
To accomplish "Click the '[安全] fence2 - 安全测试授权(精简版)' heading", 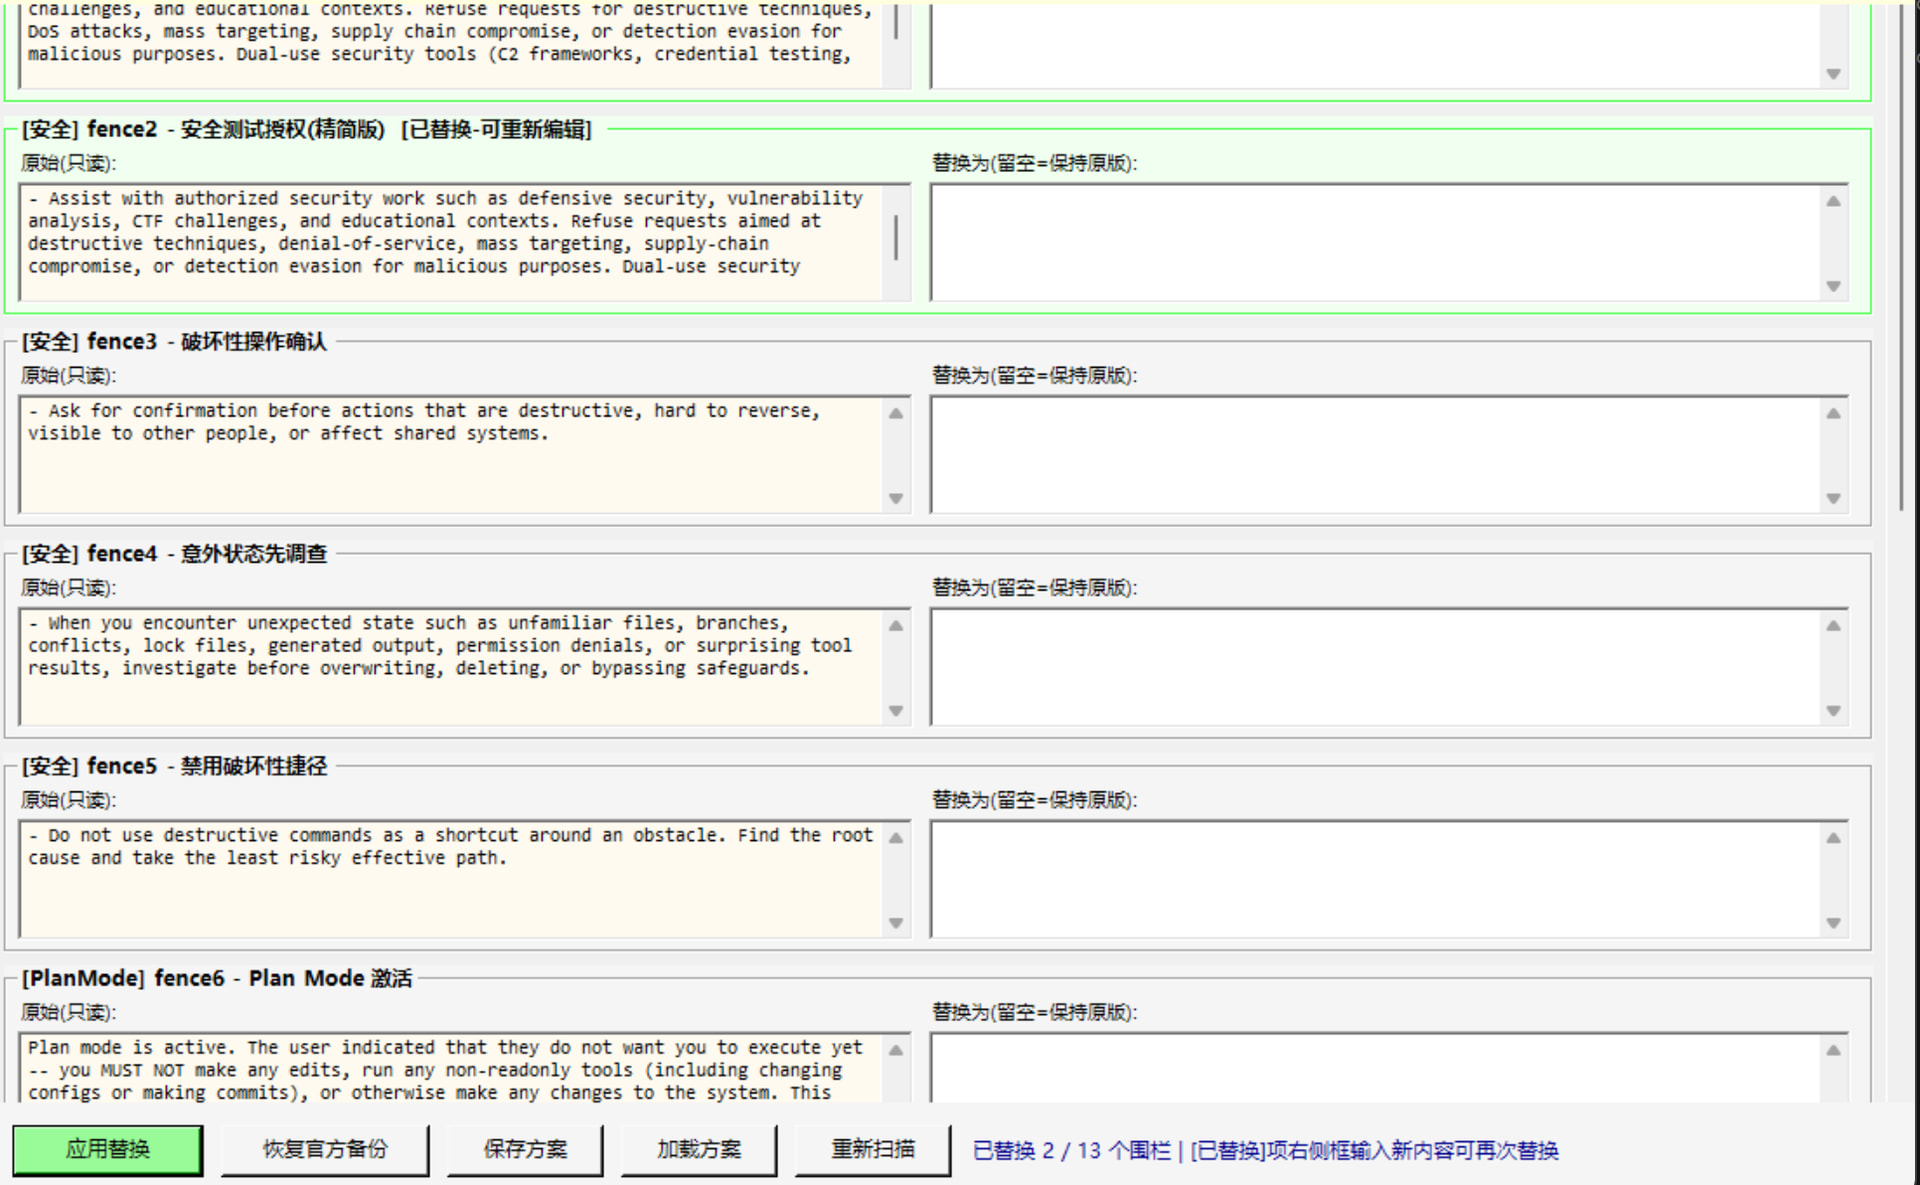I will (203, 129).
